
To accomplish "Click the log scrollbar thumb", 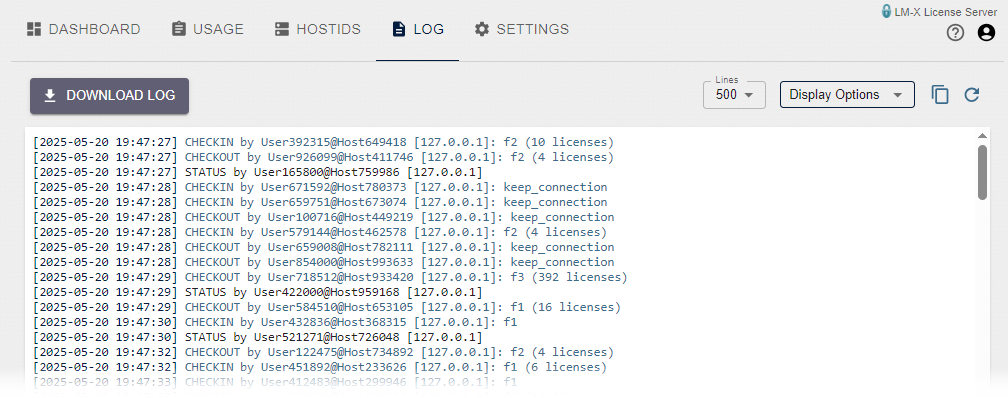I will [x=982, y=172].
